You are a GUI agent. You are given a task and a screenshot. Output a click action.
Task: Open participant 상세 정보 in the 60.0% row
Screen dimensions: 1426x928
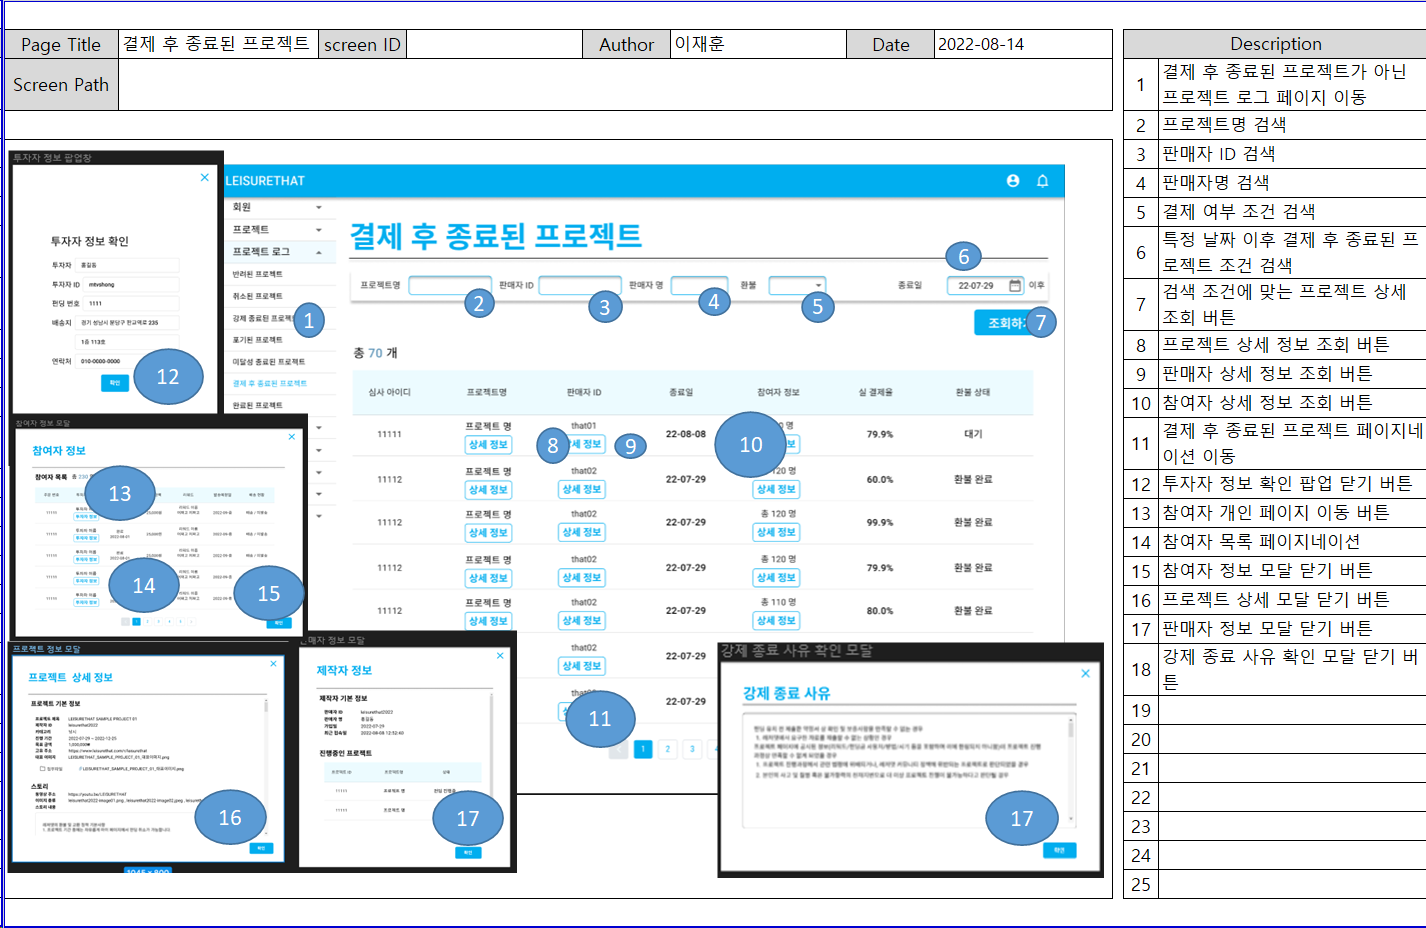(777, 489)
